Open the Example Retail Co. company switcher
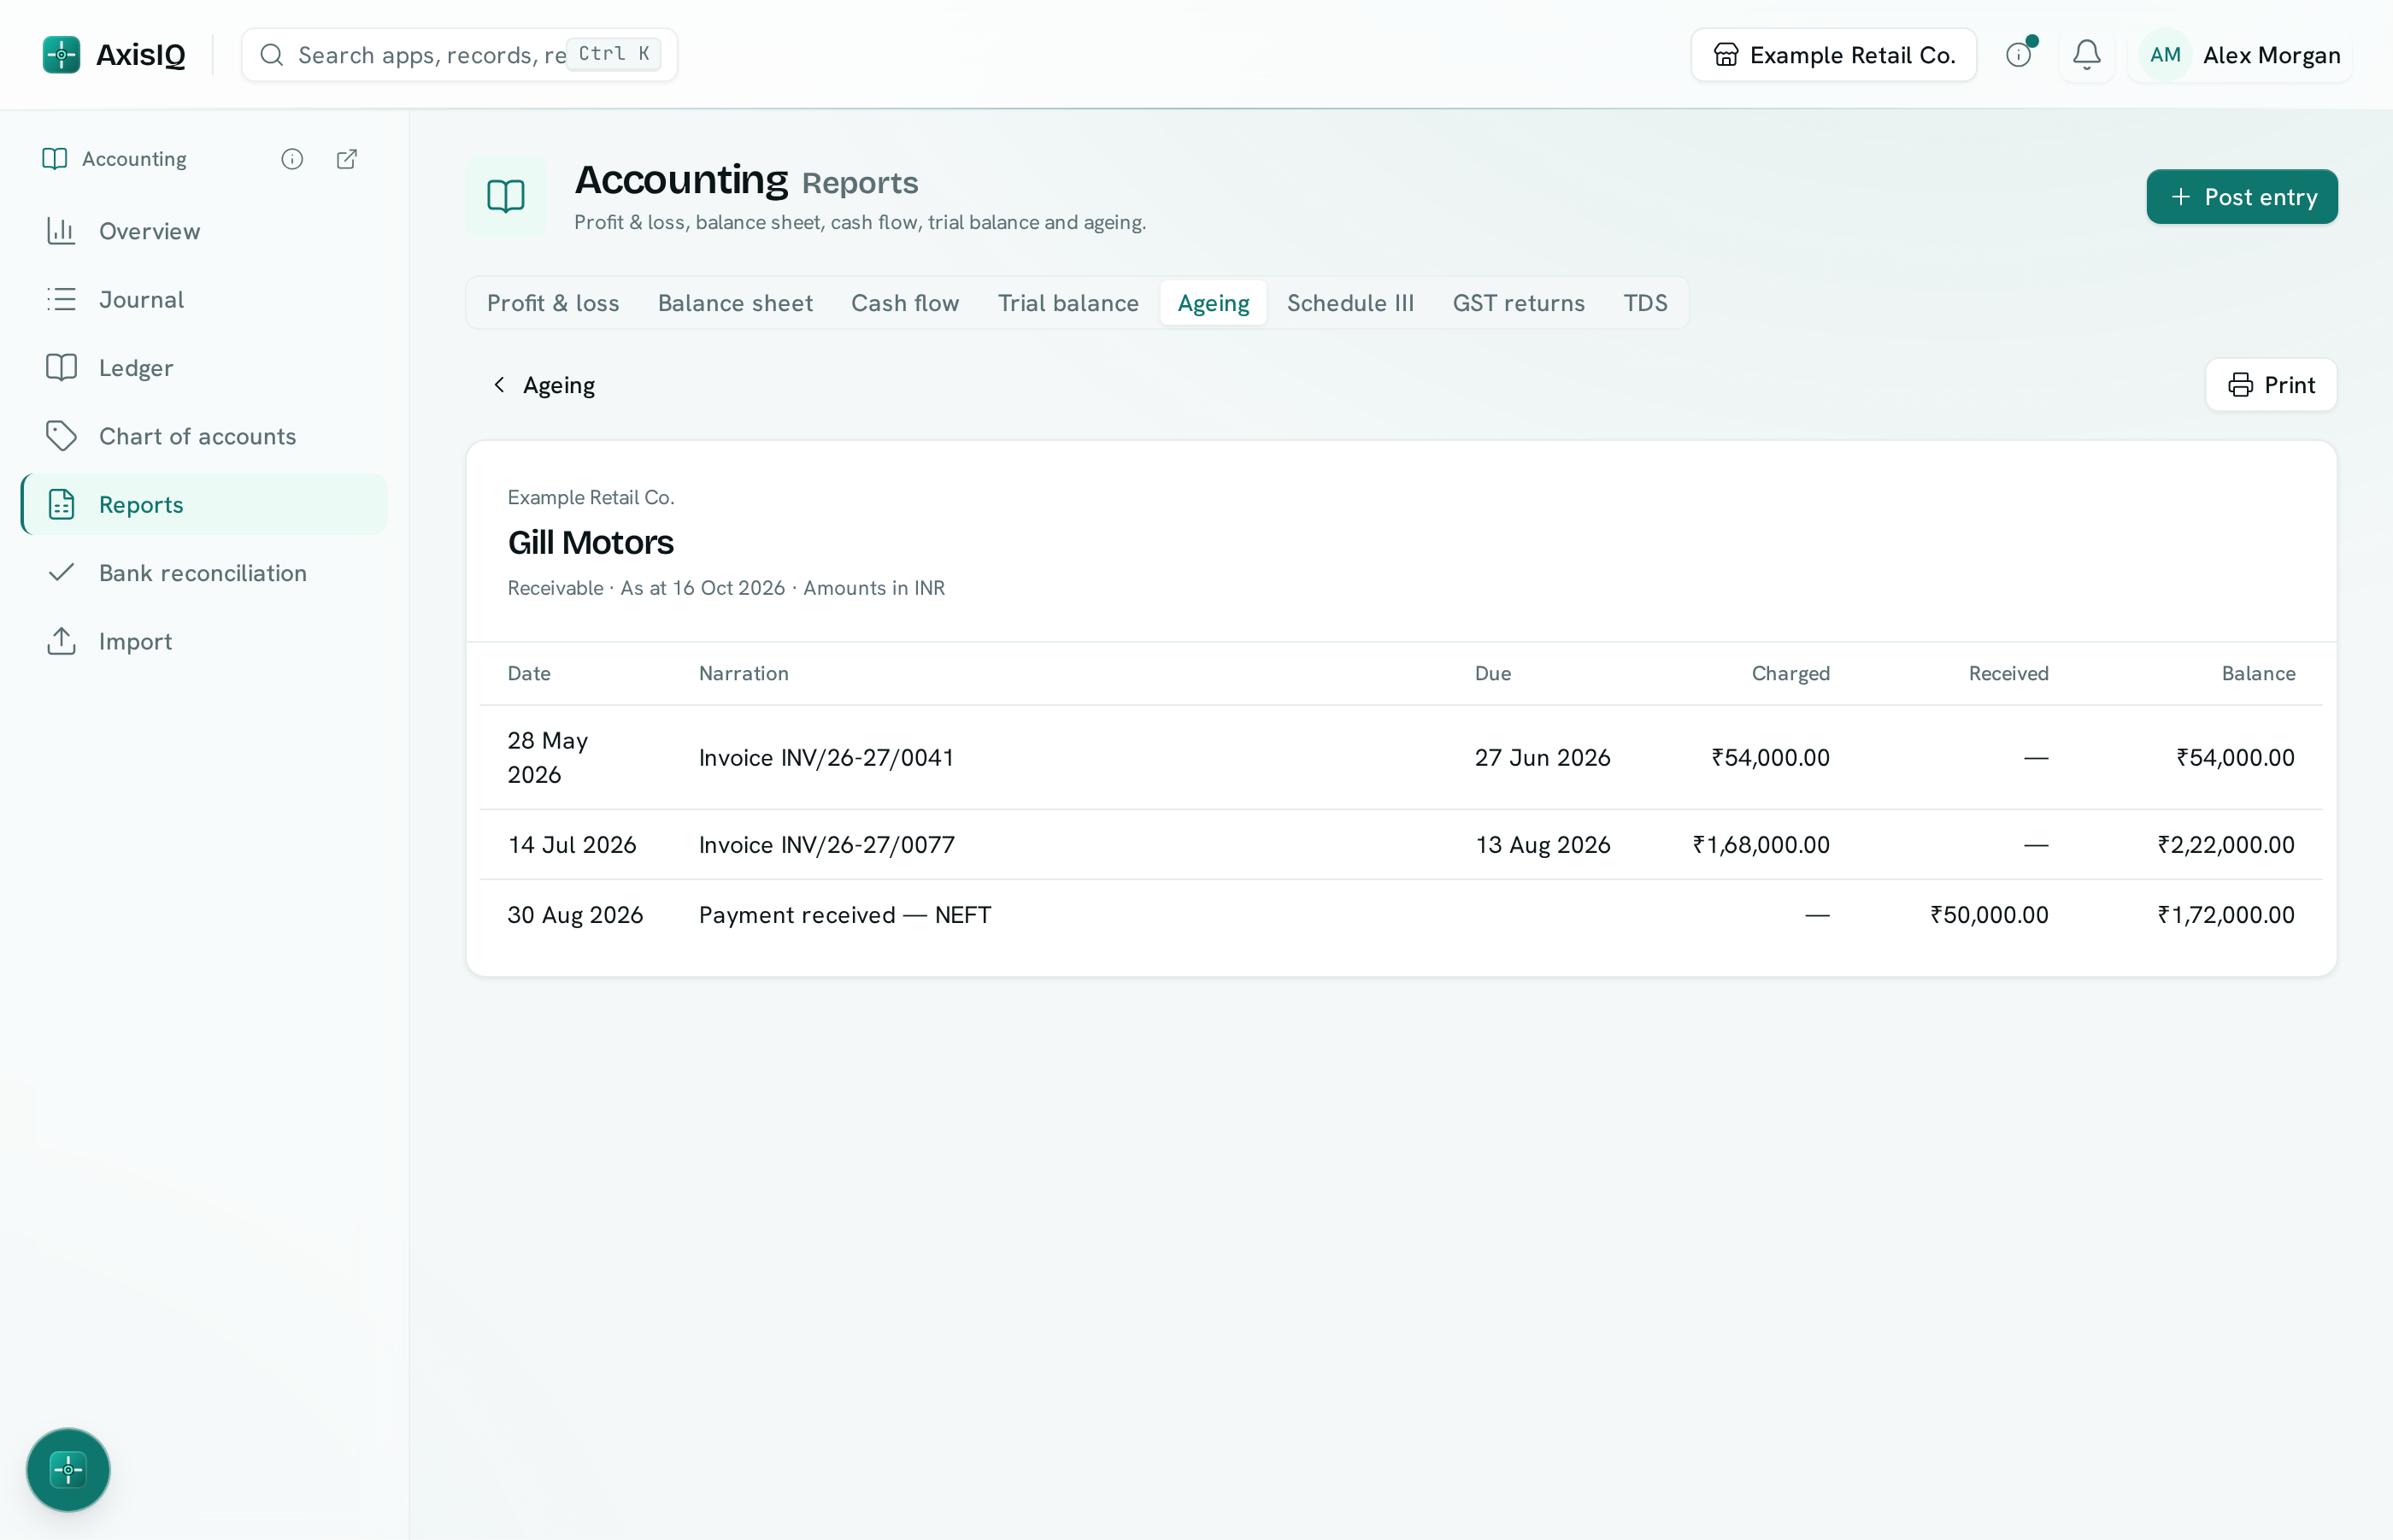Screen dimensions: 2393x1540 1833,55
